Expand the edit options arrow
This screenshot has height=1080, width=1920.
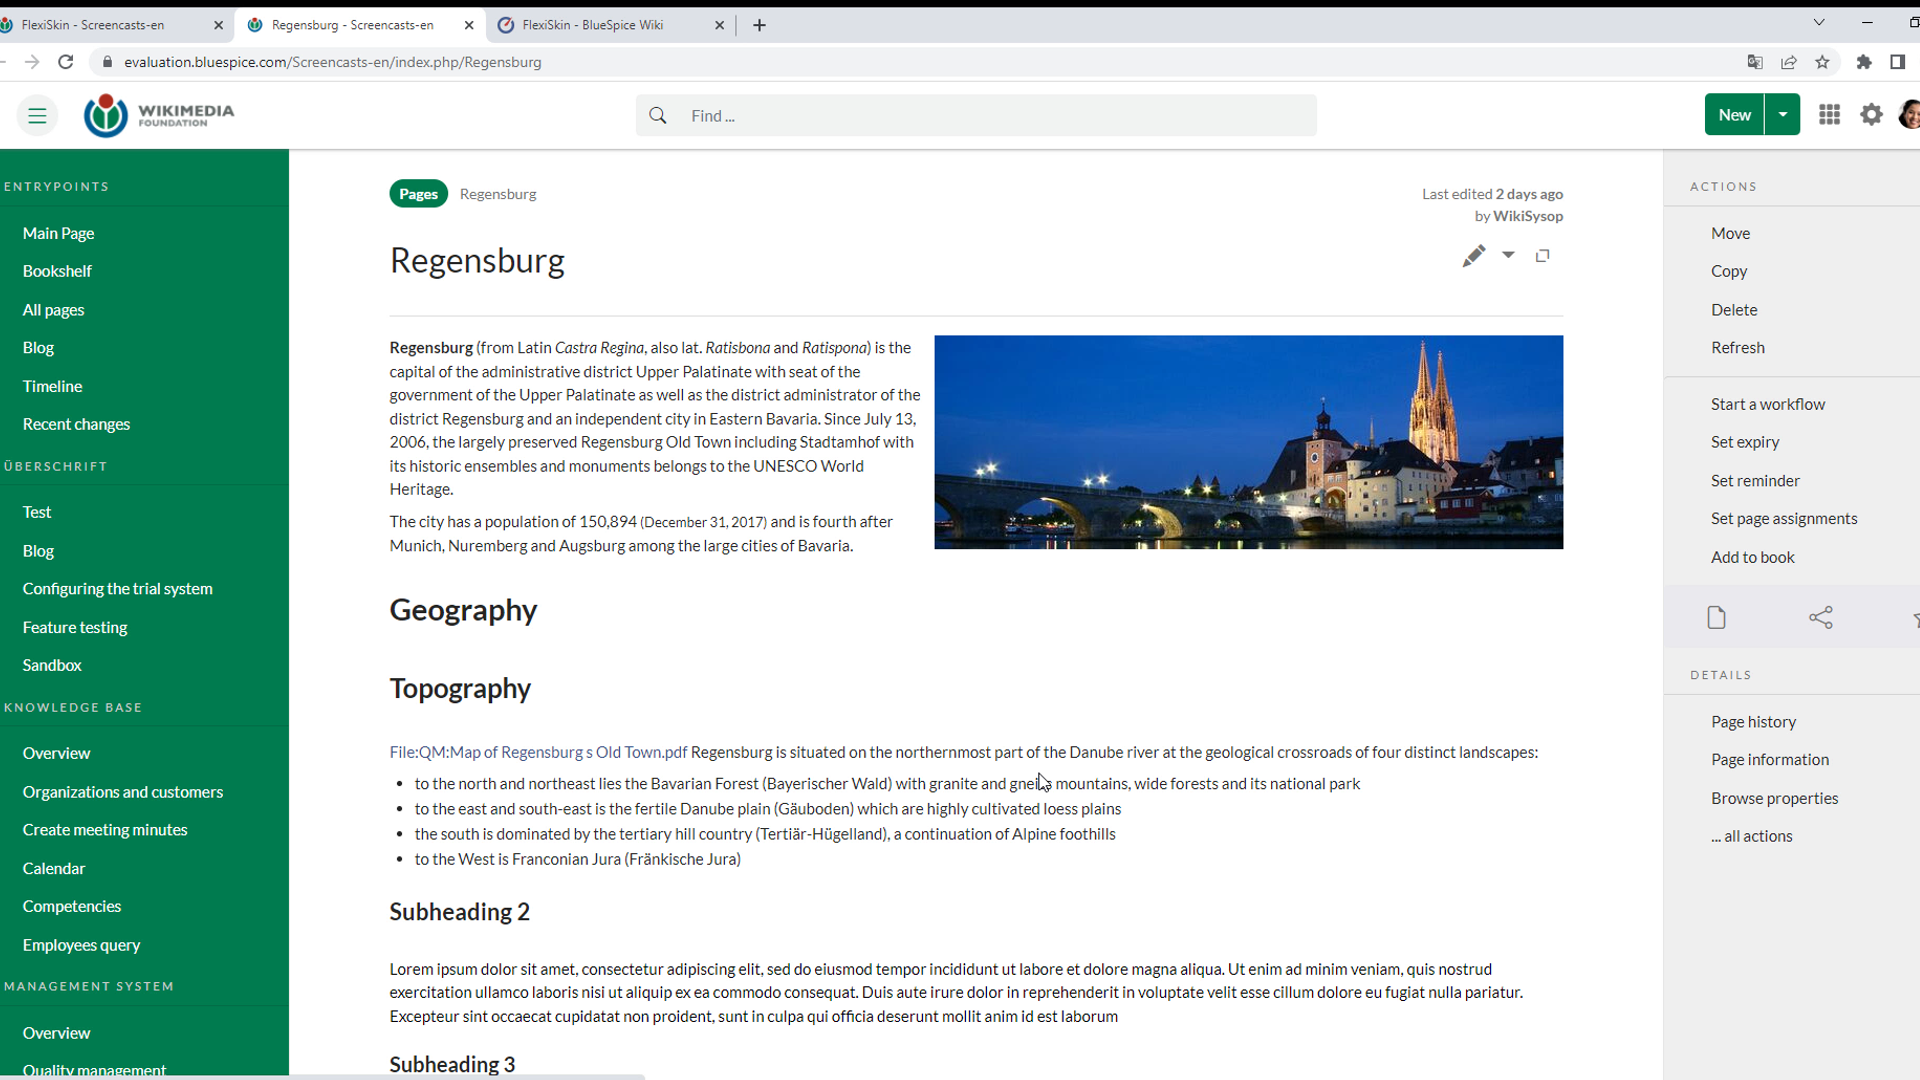[1508, 255]
